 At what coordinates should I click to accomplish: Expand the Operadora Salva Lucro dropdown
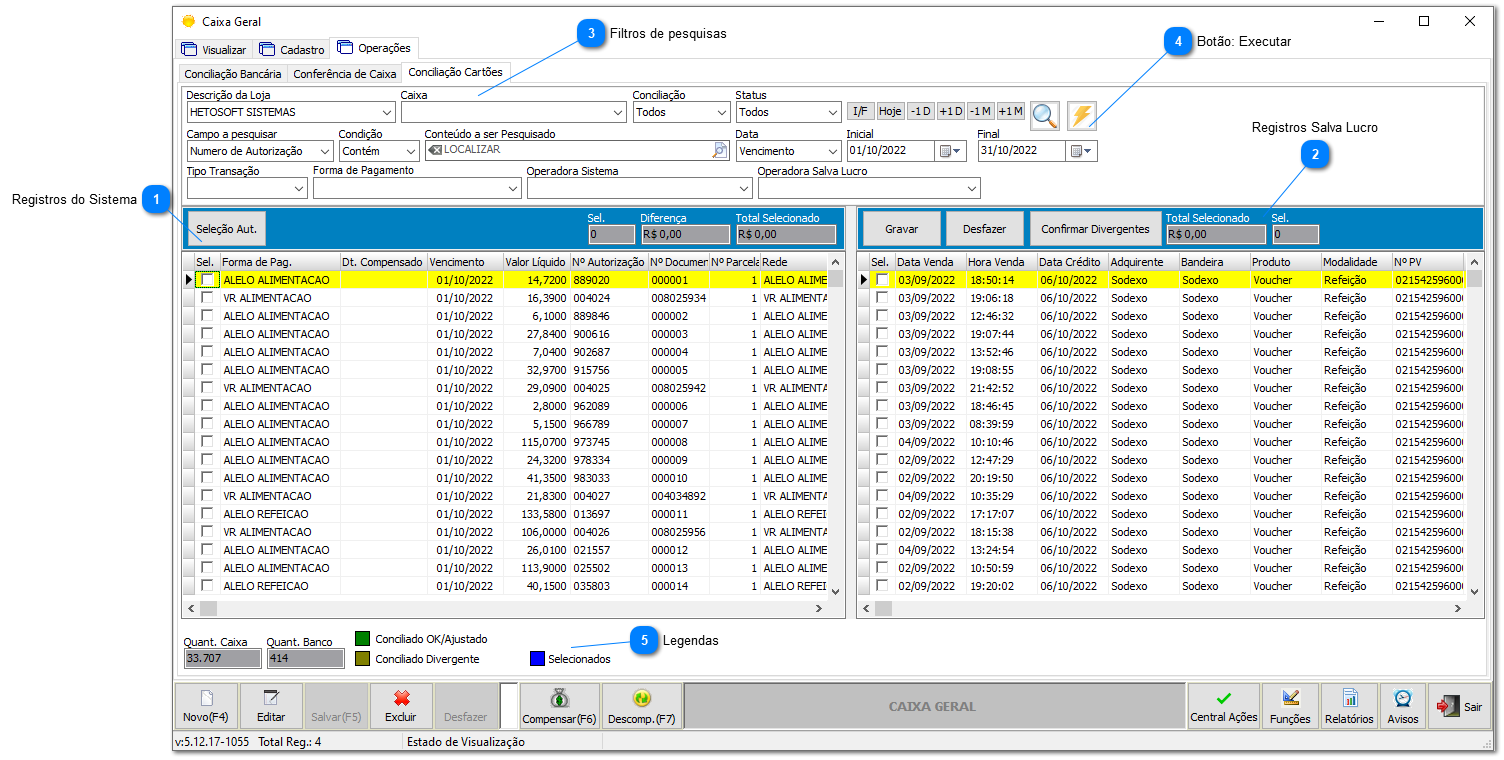click(971, 188)
